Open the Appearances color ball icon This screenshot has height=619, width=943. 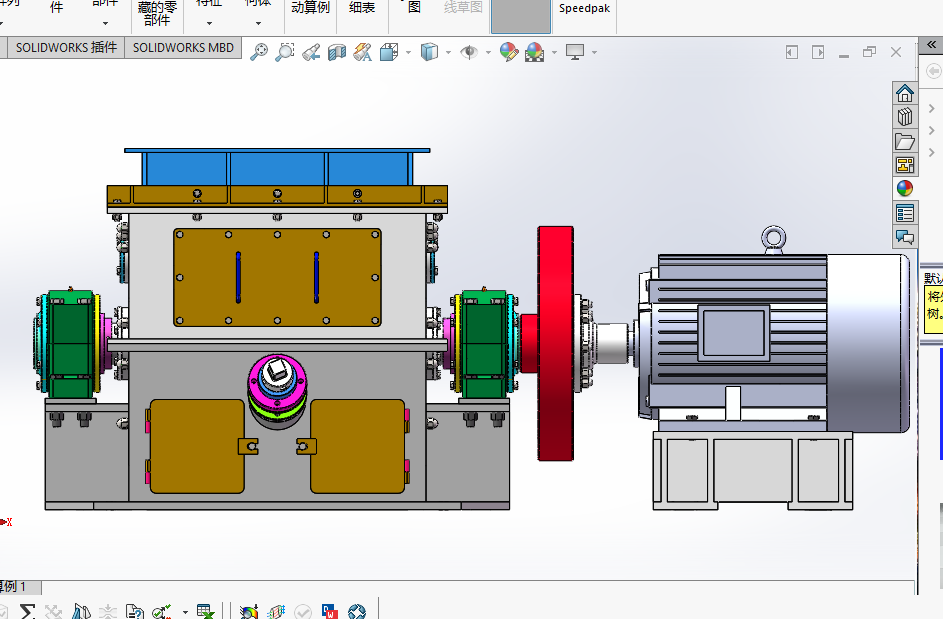pyautogui.click(x=905, y=188)
